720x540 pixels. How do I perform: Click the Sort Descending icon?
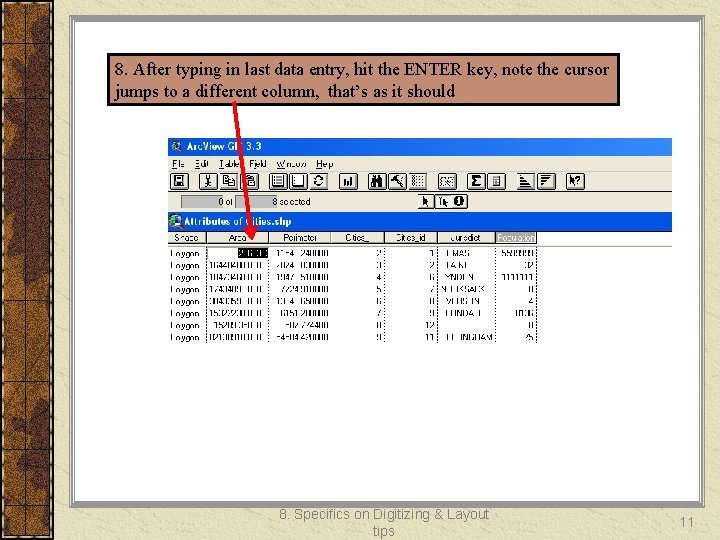pyautogui.click(x=546, y=181)
